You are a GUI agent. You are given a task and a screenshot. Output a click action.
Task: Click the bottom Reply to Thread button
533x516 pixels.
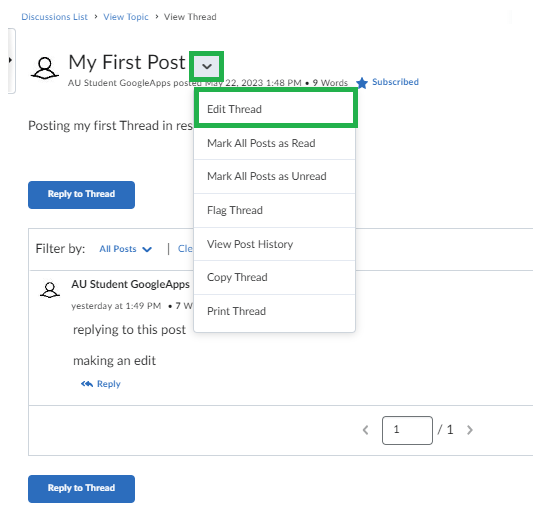[x=82, y=489]
